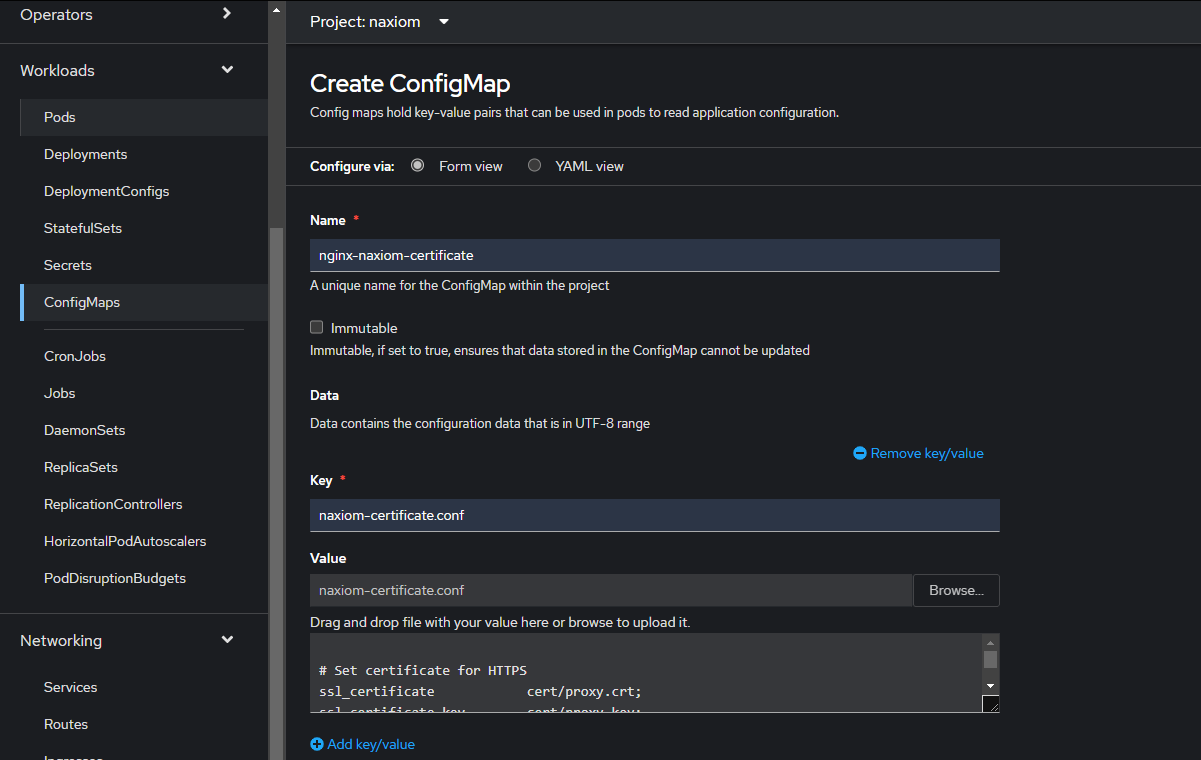
Task: Click the Value filename field
Action: (x=611, y=590)
